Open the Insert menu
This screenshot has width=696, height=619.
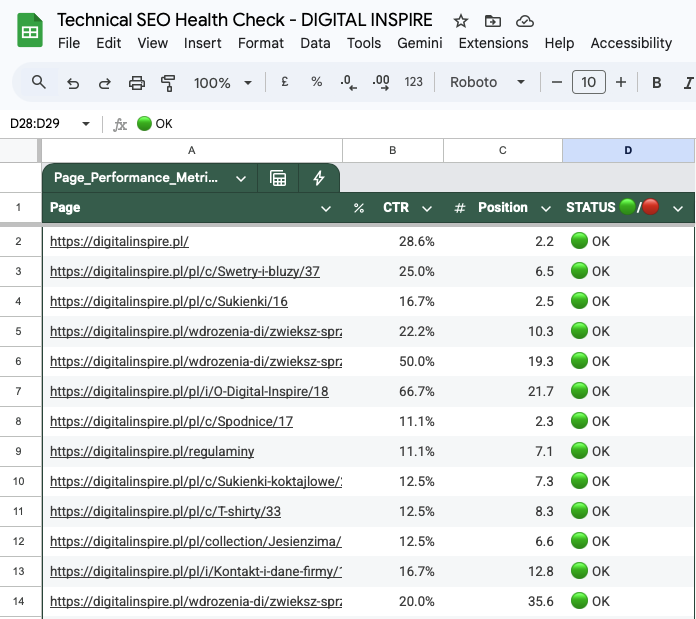pos(202,43)
